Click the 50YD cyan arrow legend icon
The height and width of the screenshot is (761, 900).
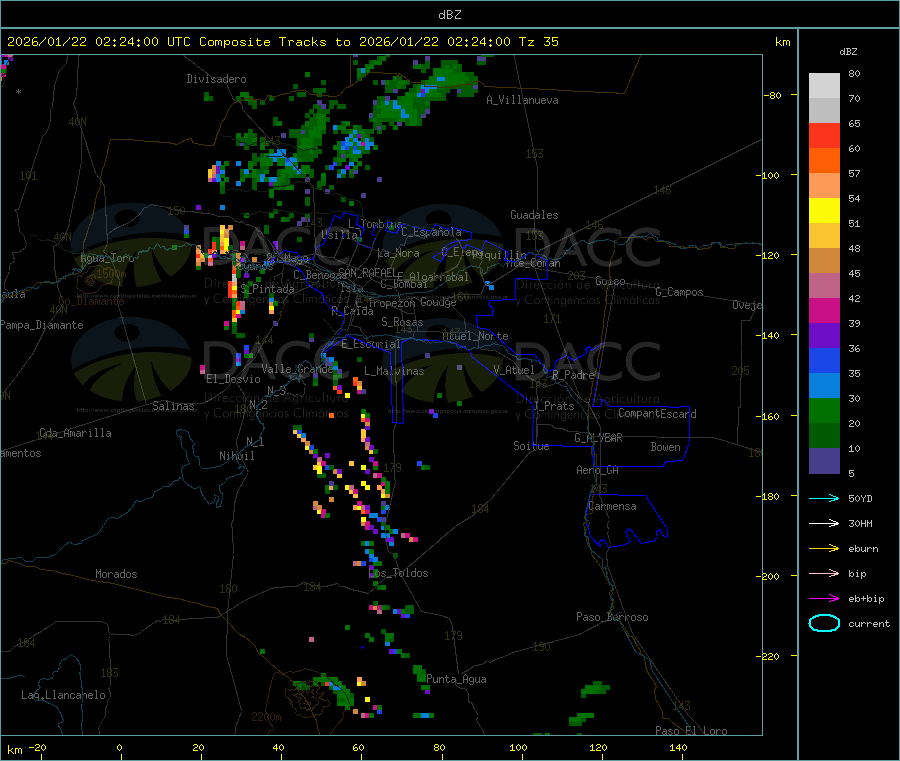(x=824, y=498)
